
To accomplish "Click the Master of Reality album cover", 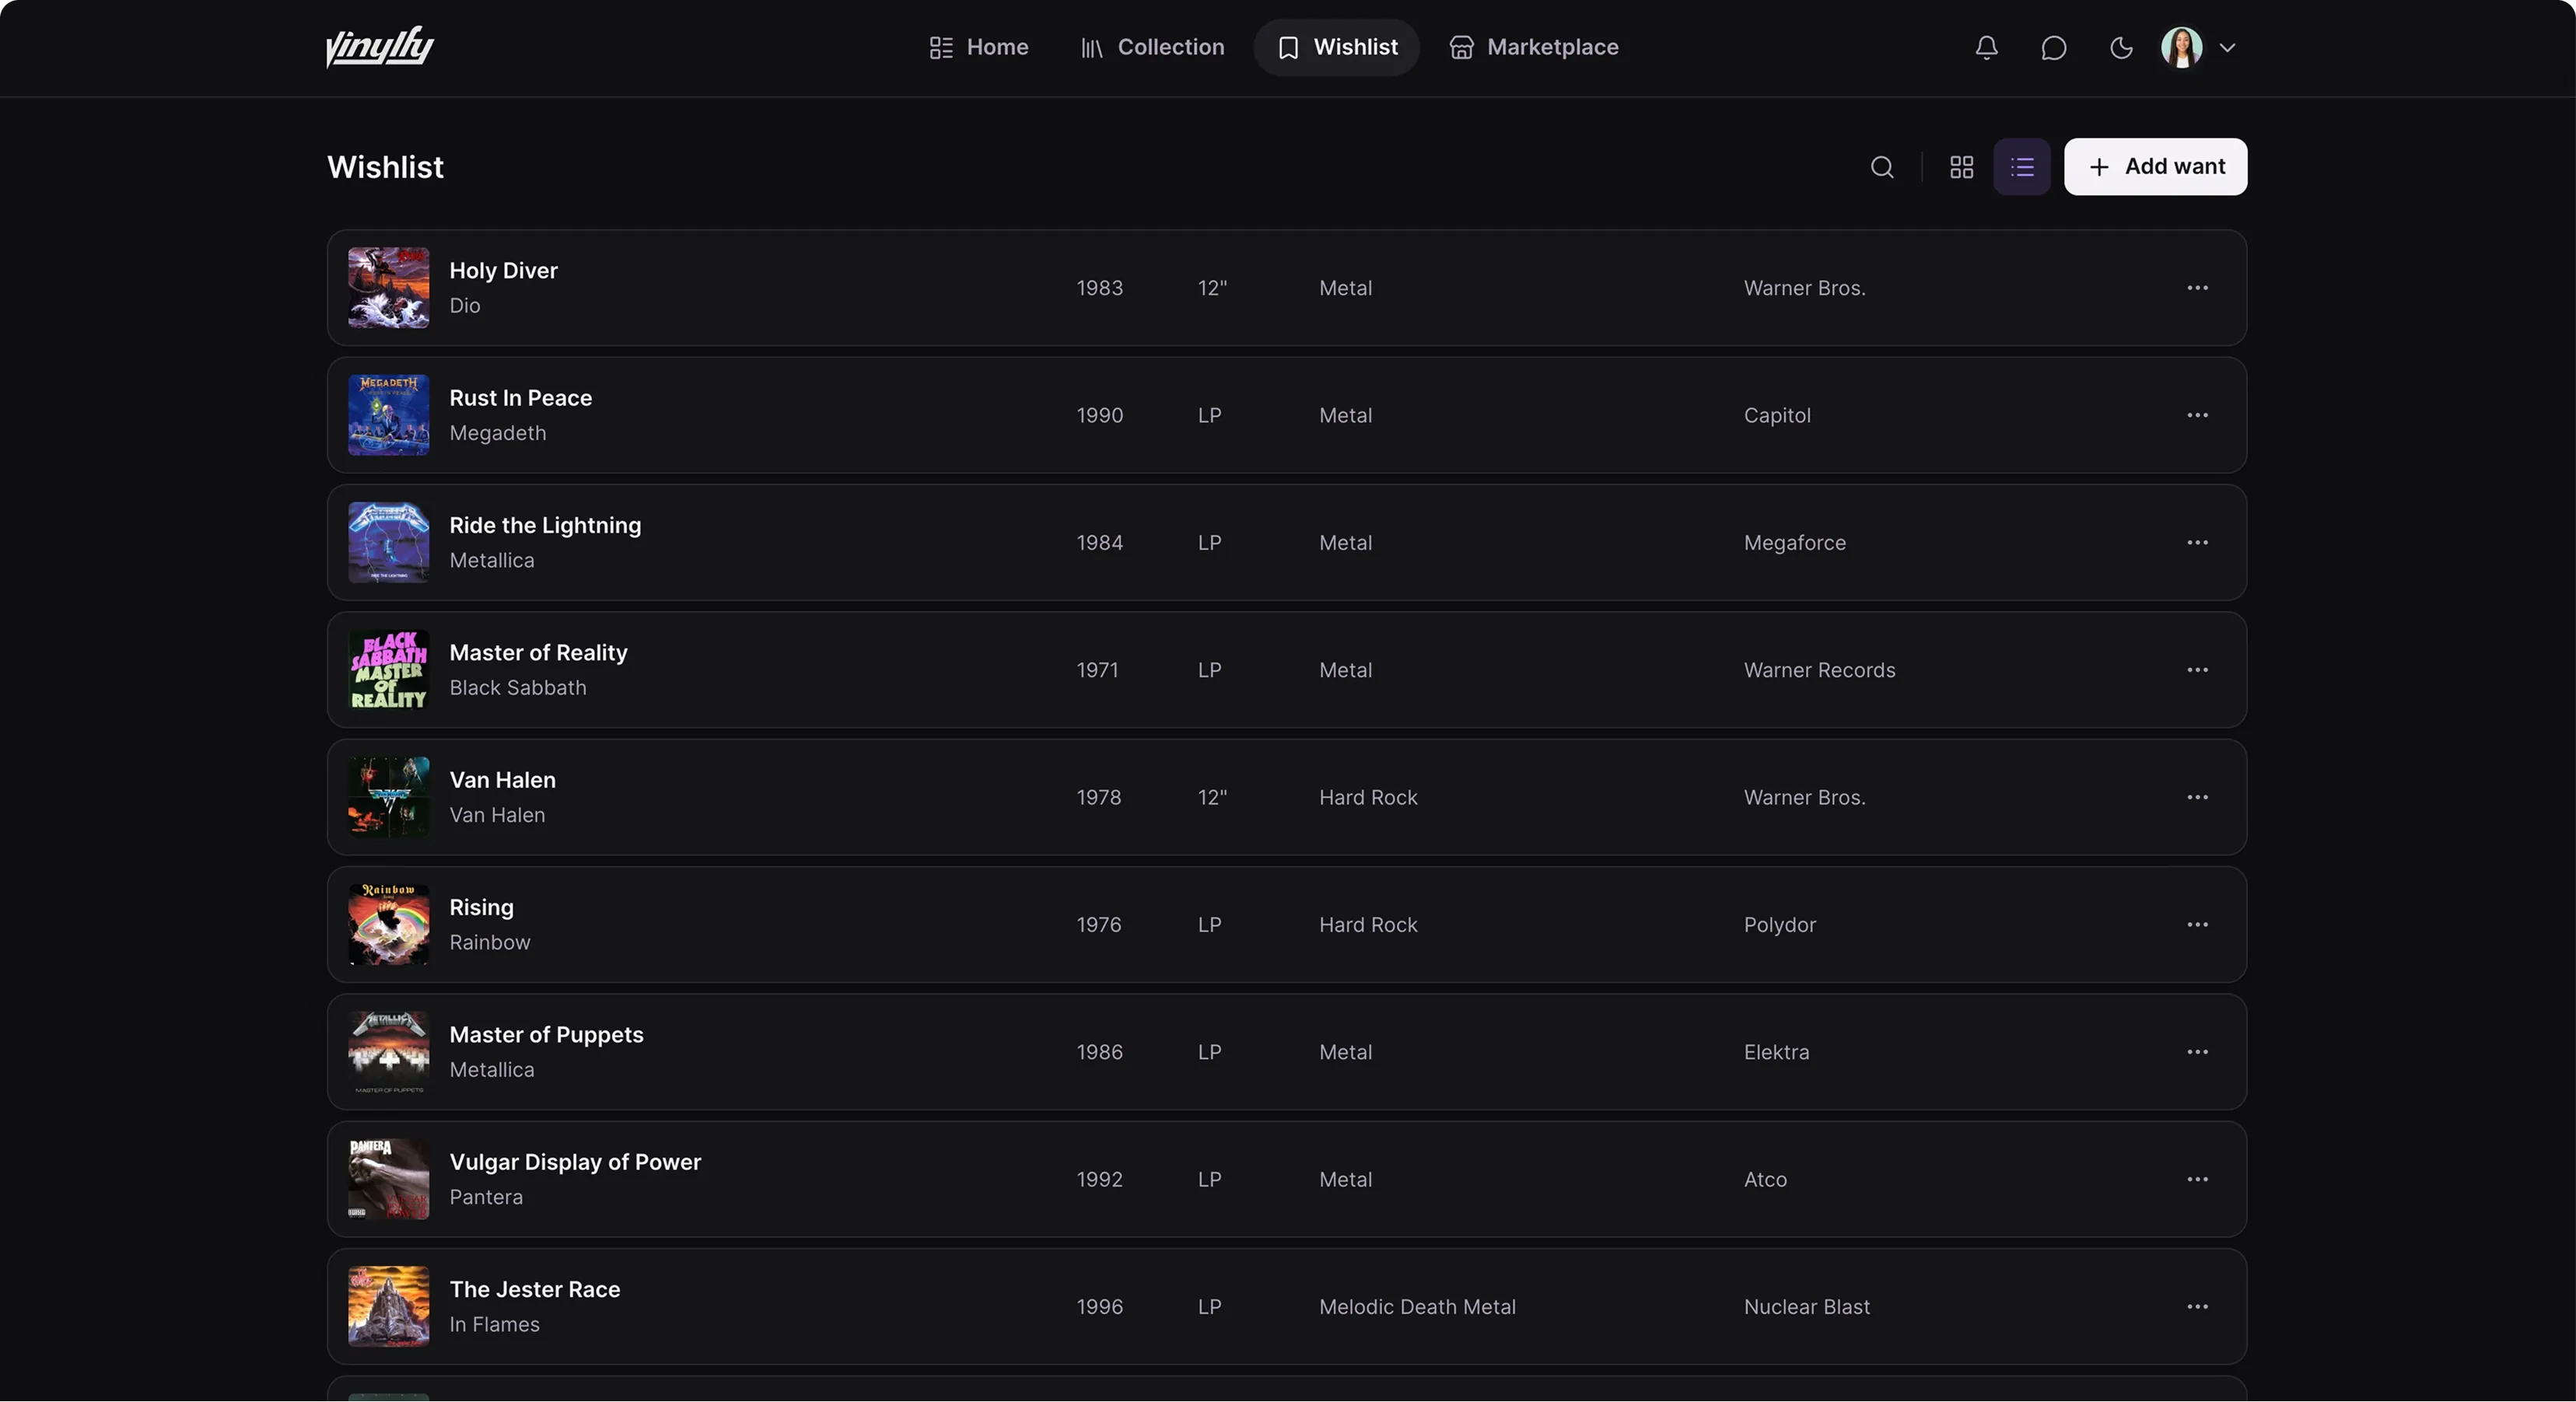I will (388, 670).
